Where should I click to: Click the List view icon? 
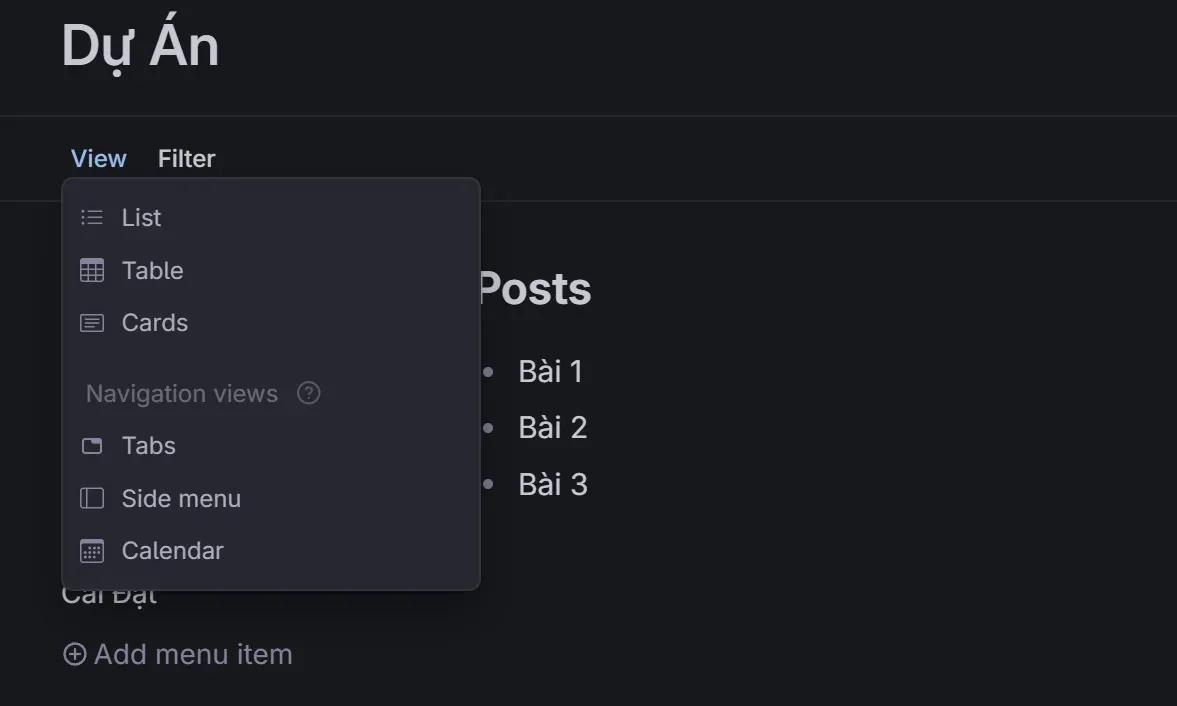(92, 218)
